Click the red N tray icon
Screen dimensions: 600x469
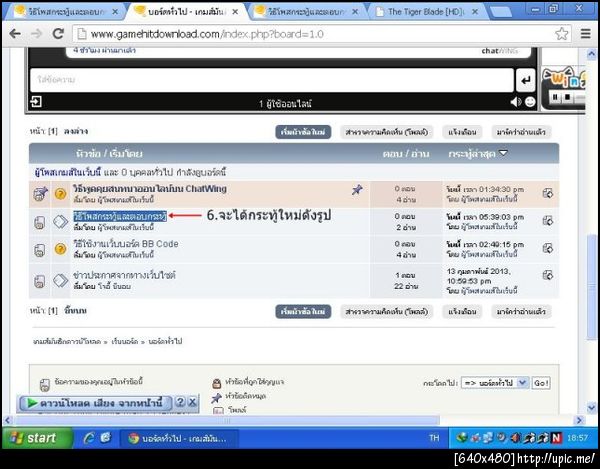(556, 438)
